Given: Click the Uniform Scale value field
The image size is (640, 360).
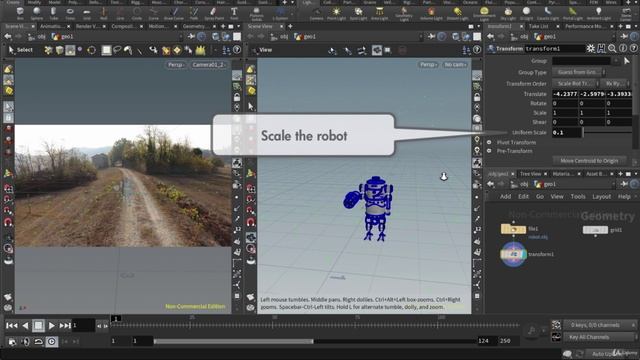Looking at the screenshot, I should [x=567, y=132].
